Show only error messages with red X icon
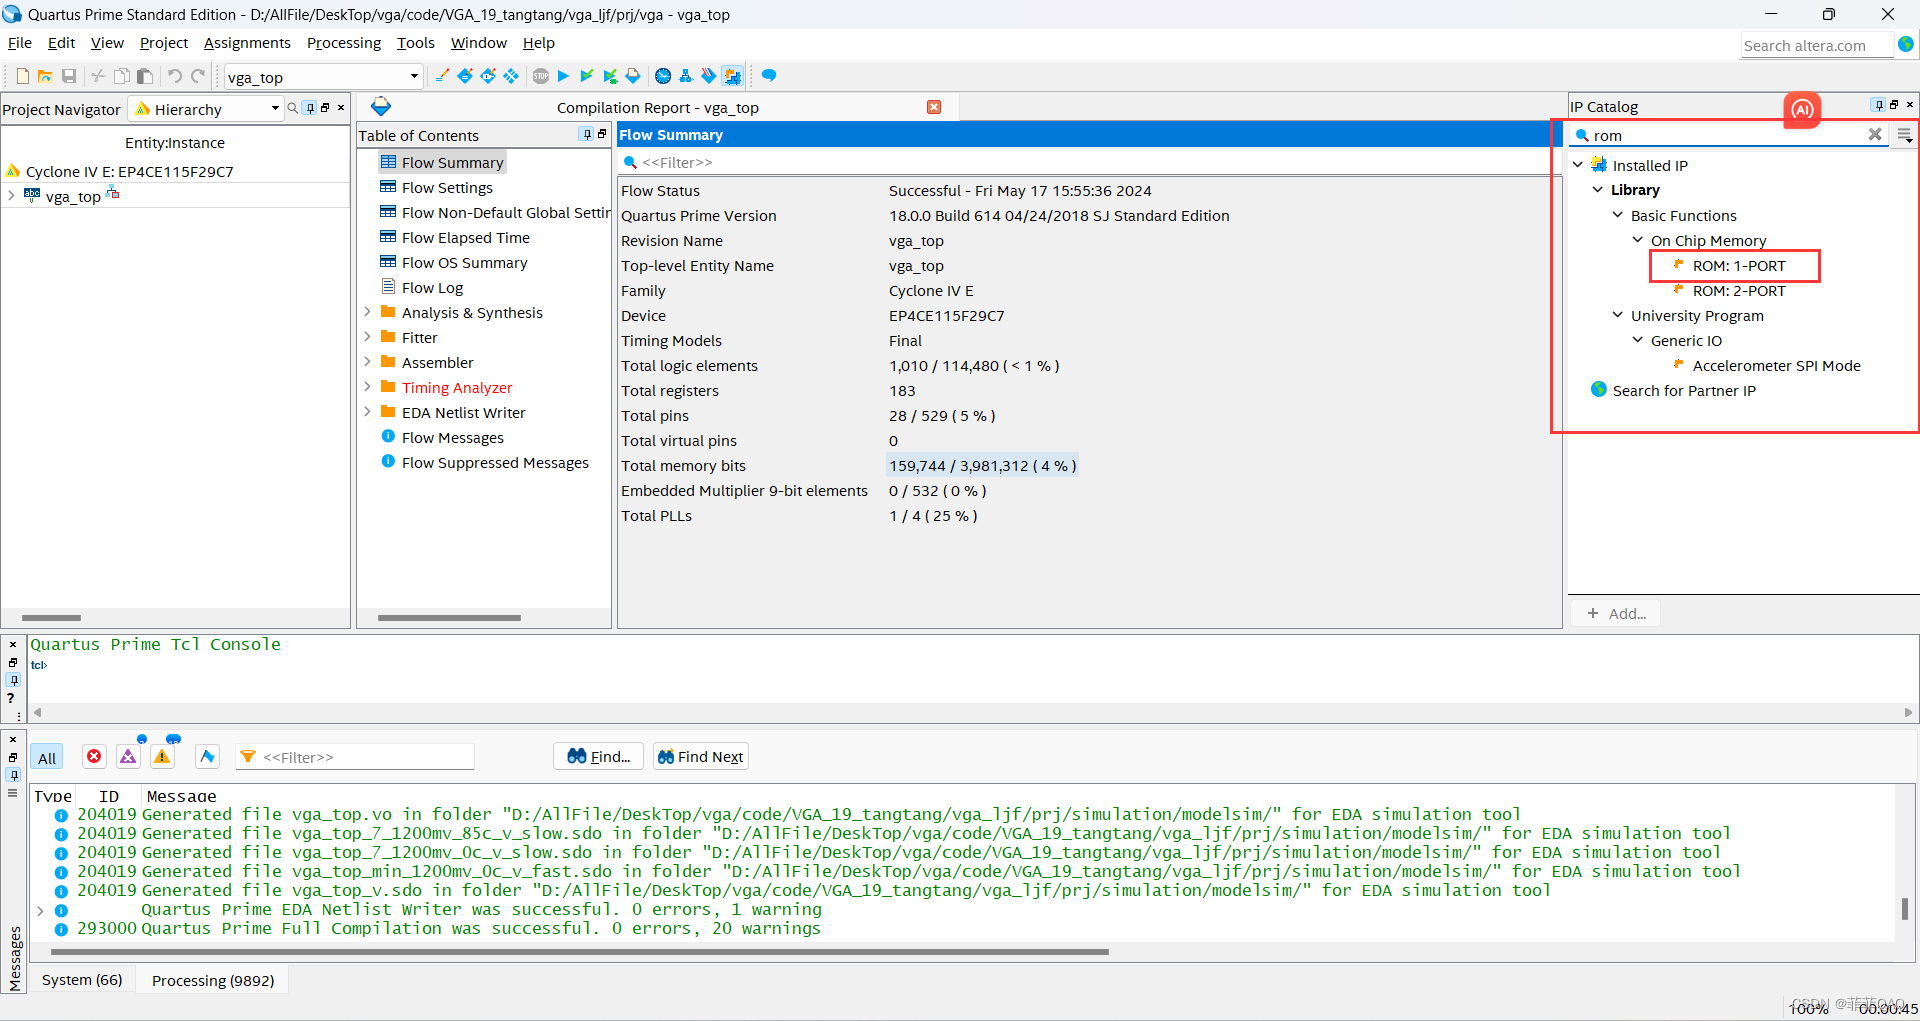This screenshot has width=1920, height=1021. (94, 757)
